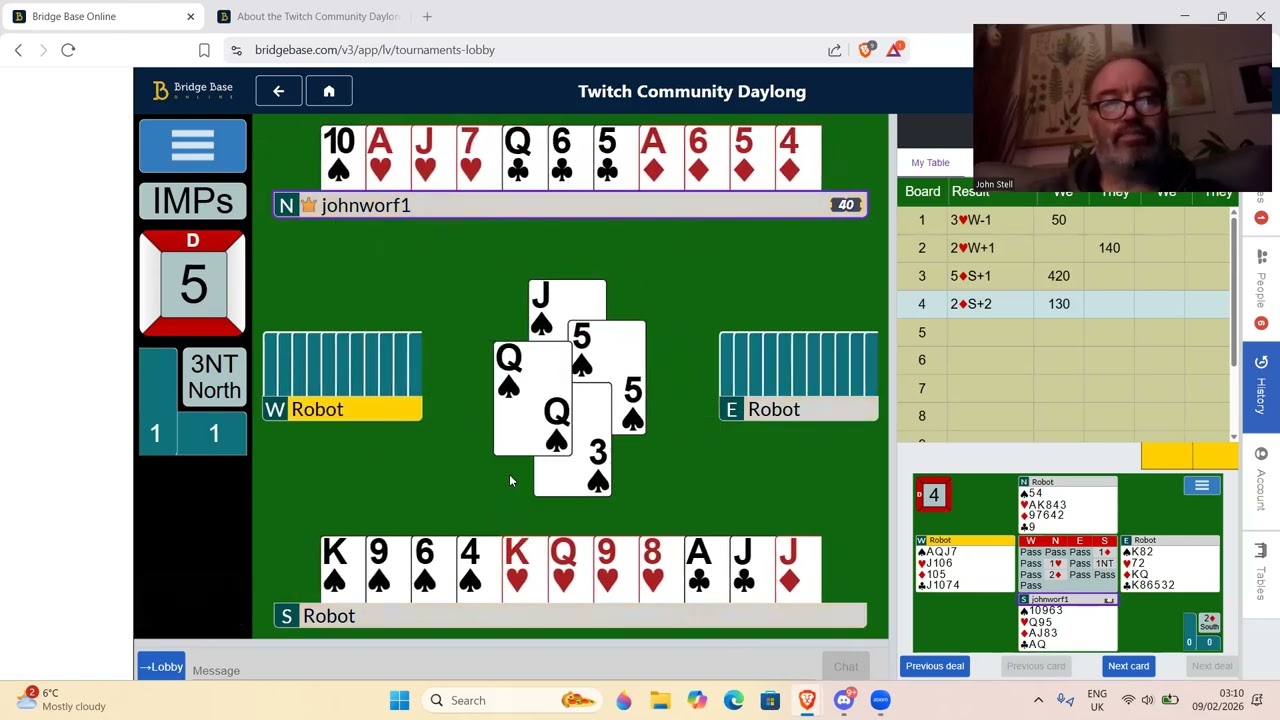Return to Lobby via the chat bar button
Screen dimensions: 1280x720
161,667
